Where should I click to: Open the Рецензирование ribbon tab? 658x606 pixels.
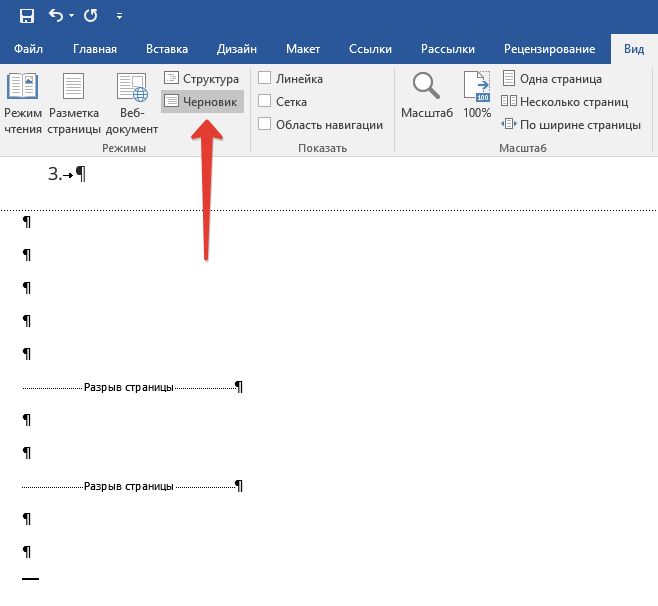point(549,49)
